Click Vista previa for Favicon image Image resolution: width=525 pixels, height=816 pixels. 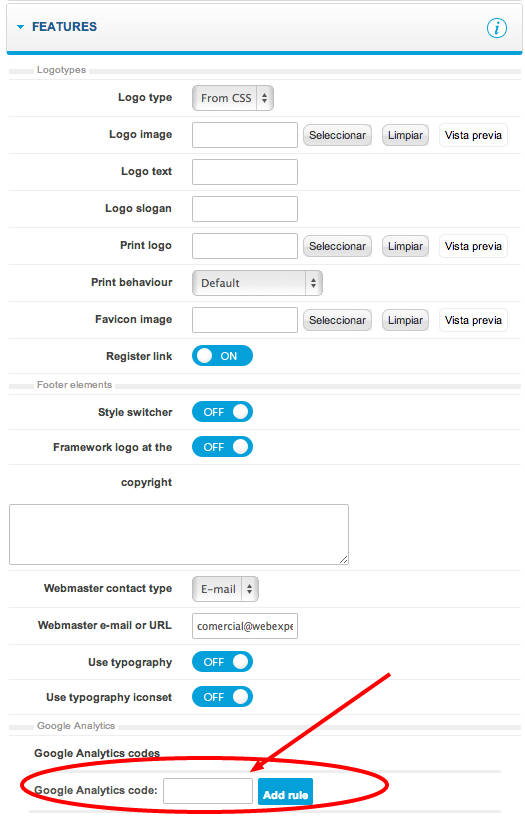click(x=473, y=320)
